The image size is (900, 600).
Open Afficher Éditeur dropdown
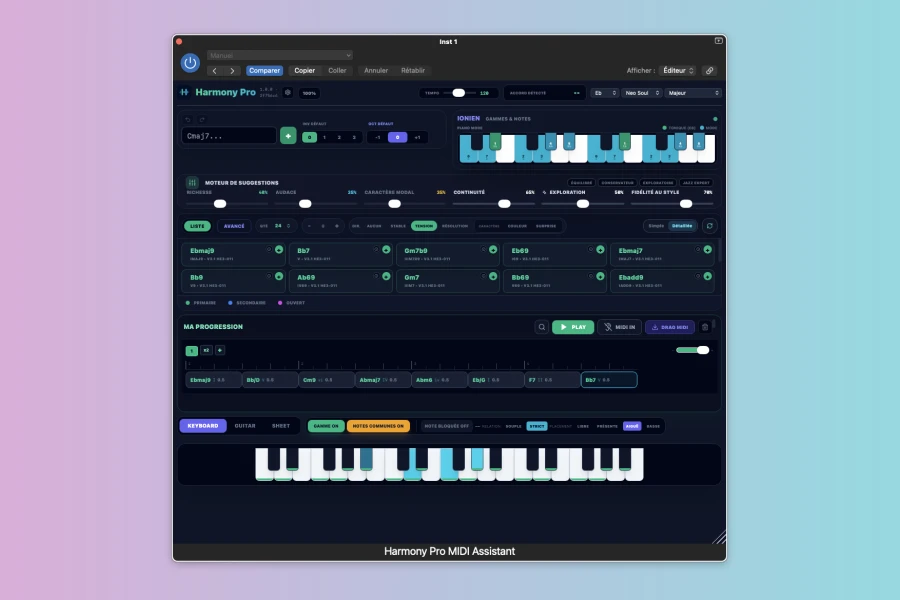tap(677, 71)
